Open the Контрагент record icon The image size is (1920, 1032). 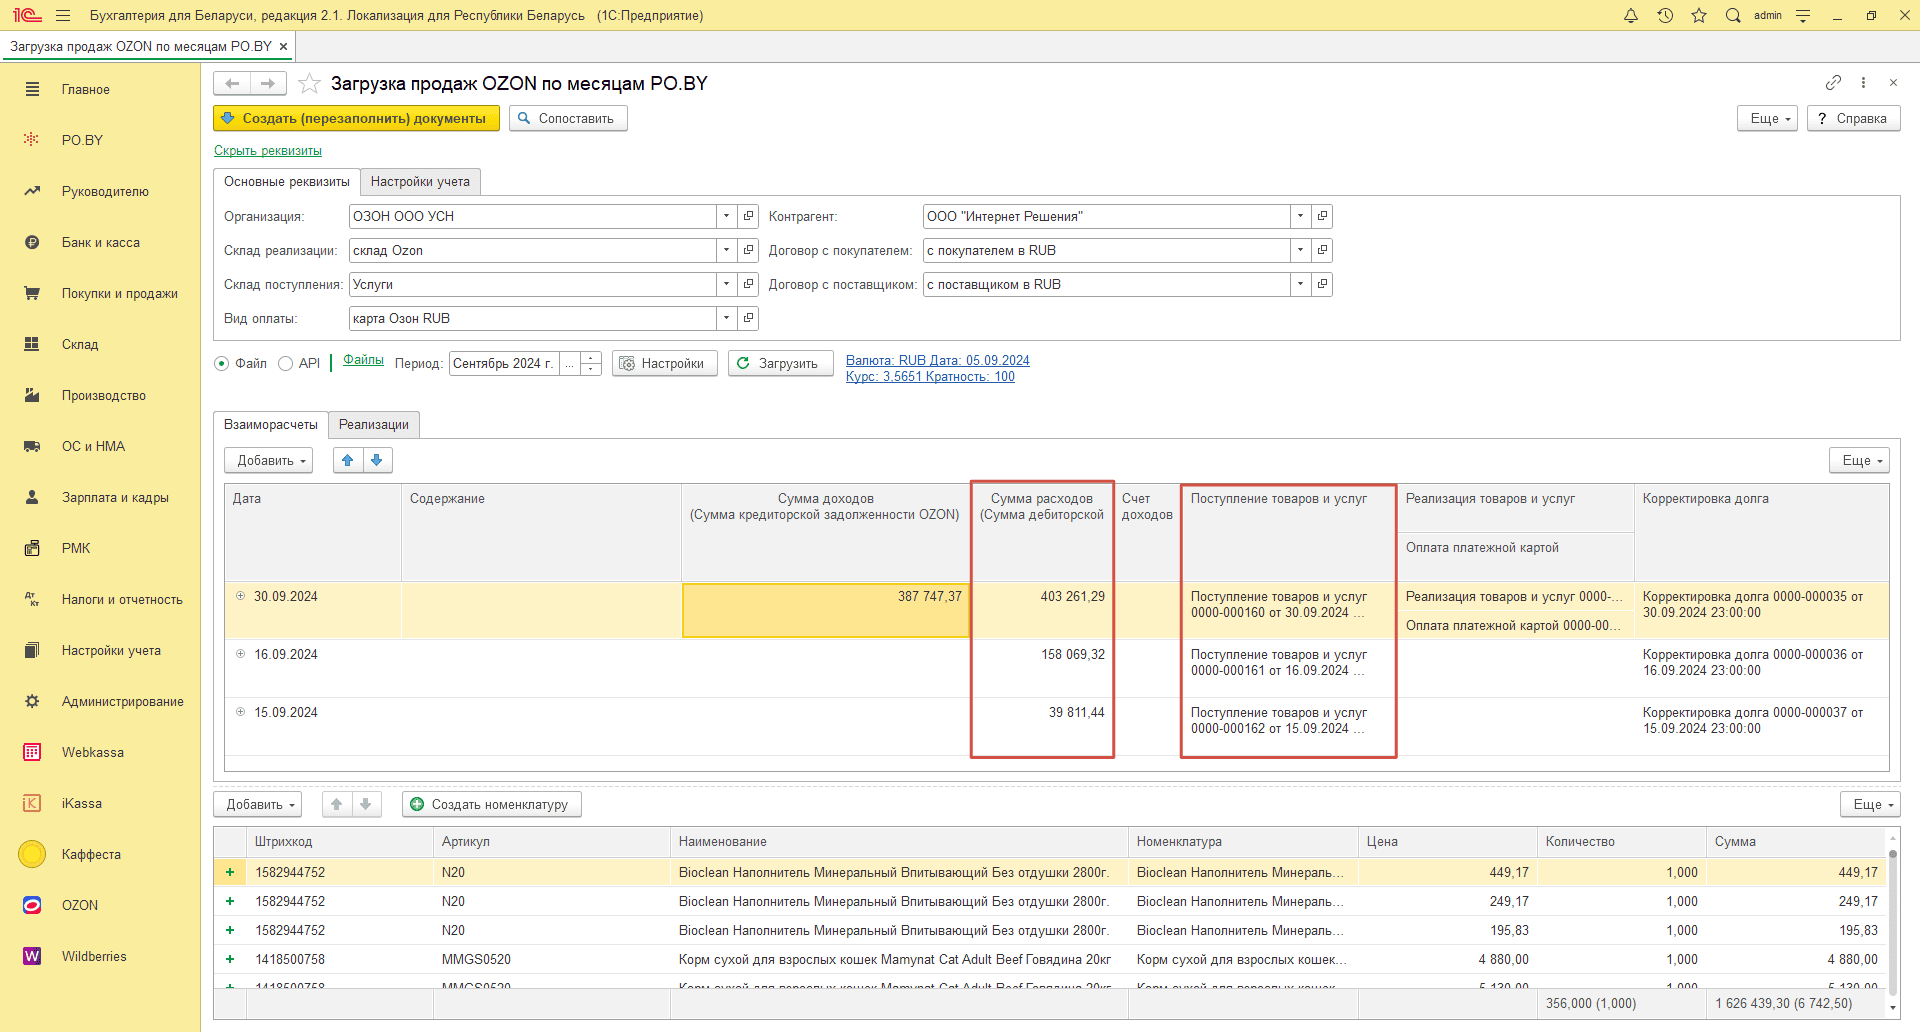point(1322,216)
